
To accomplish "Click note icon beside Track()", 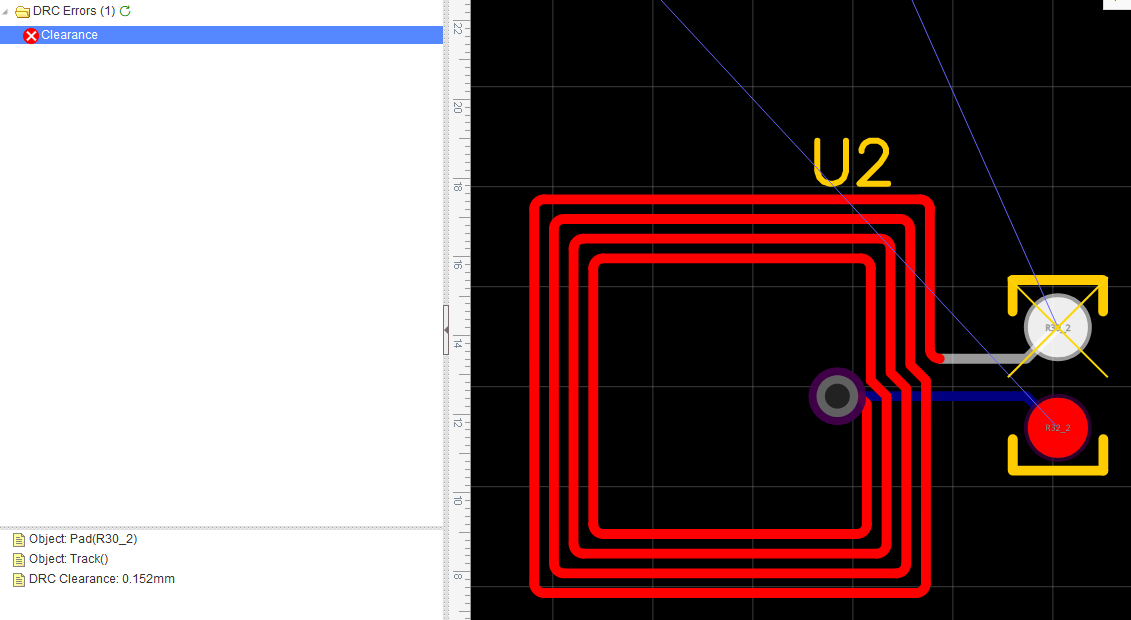I will pyautogui.click(x=19, y=559).
